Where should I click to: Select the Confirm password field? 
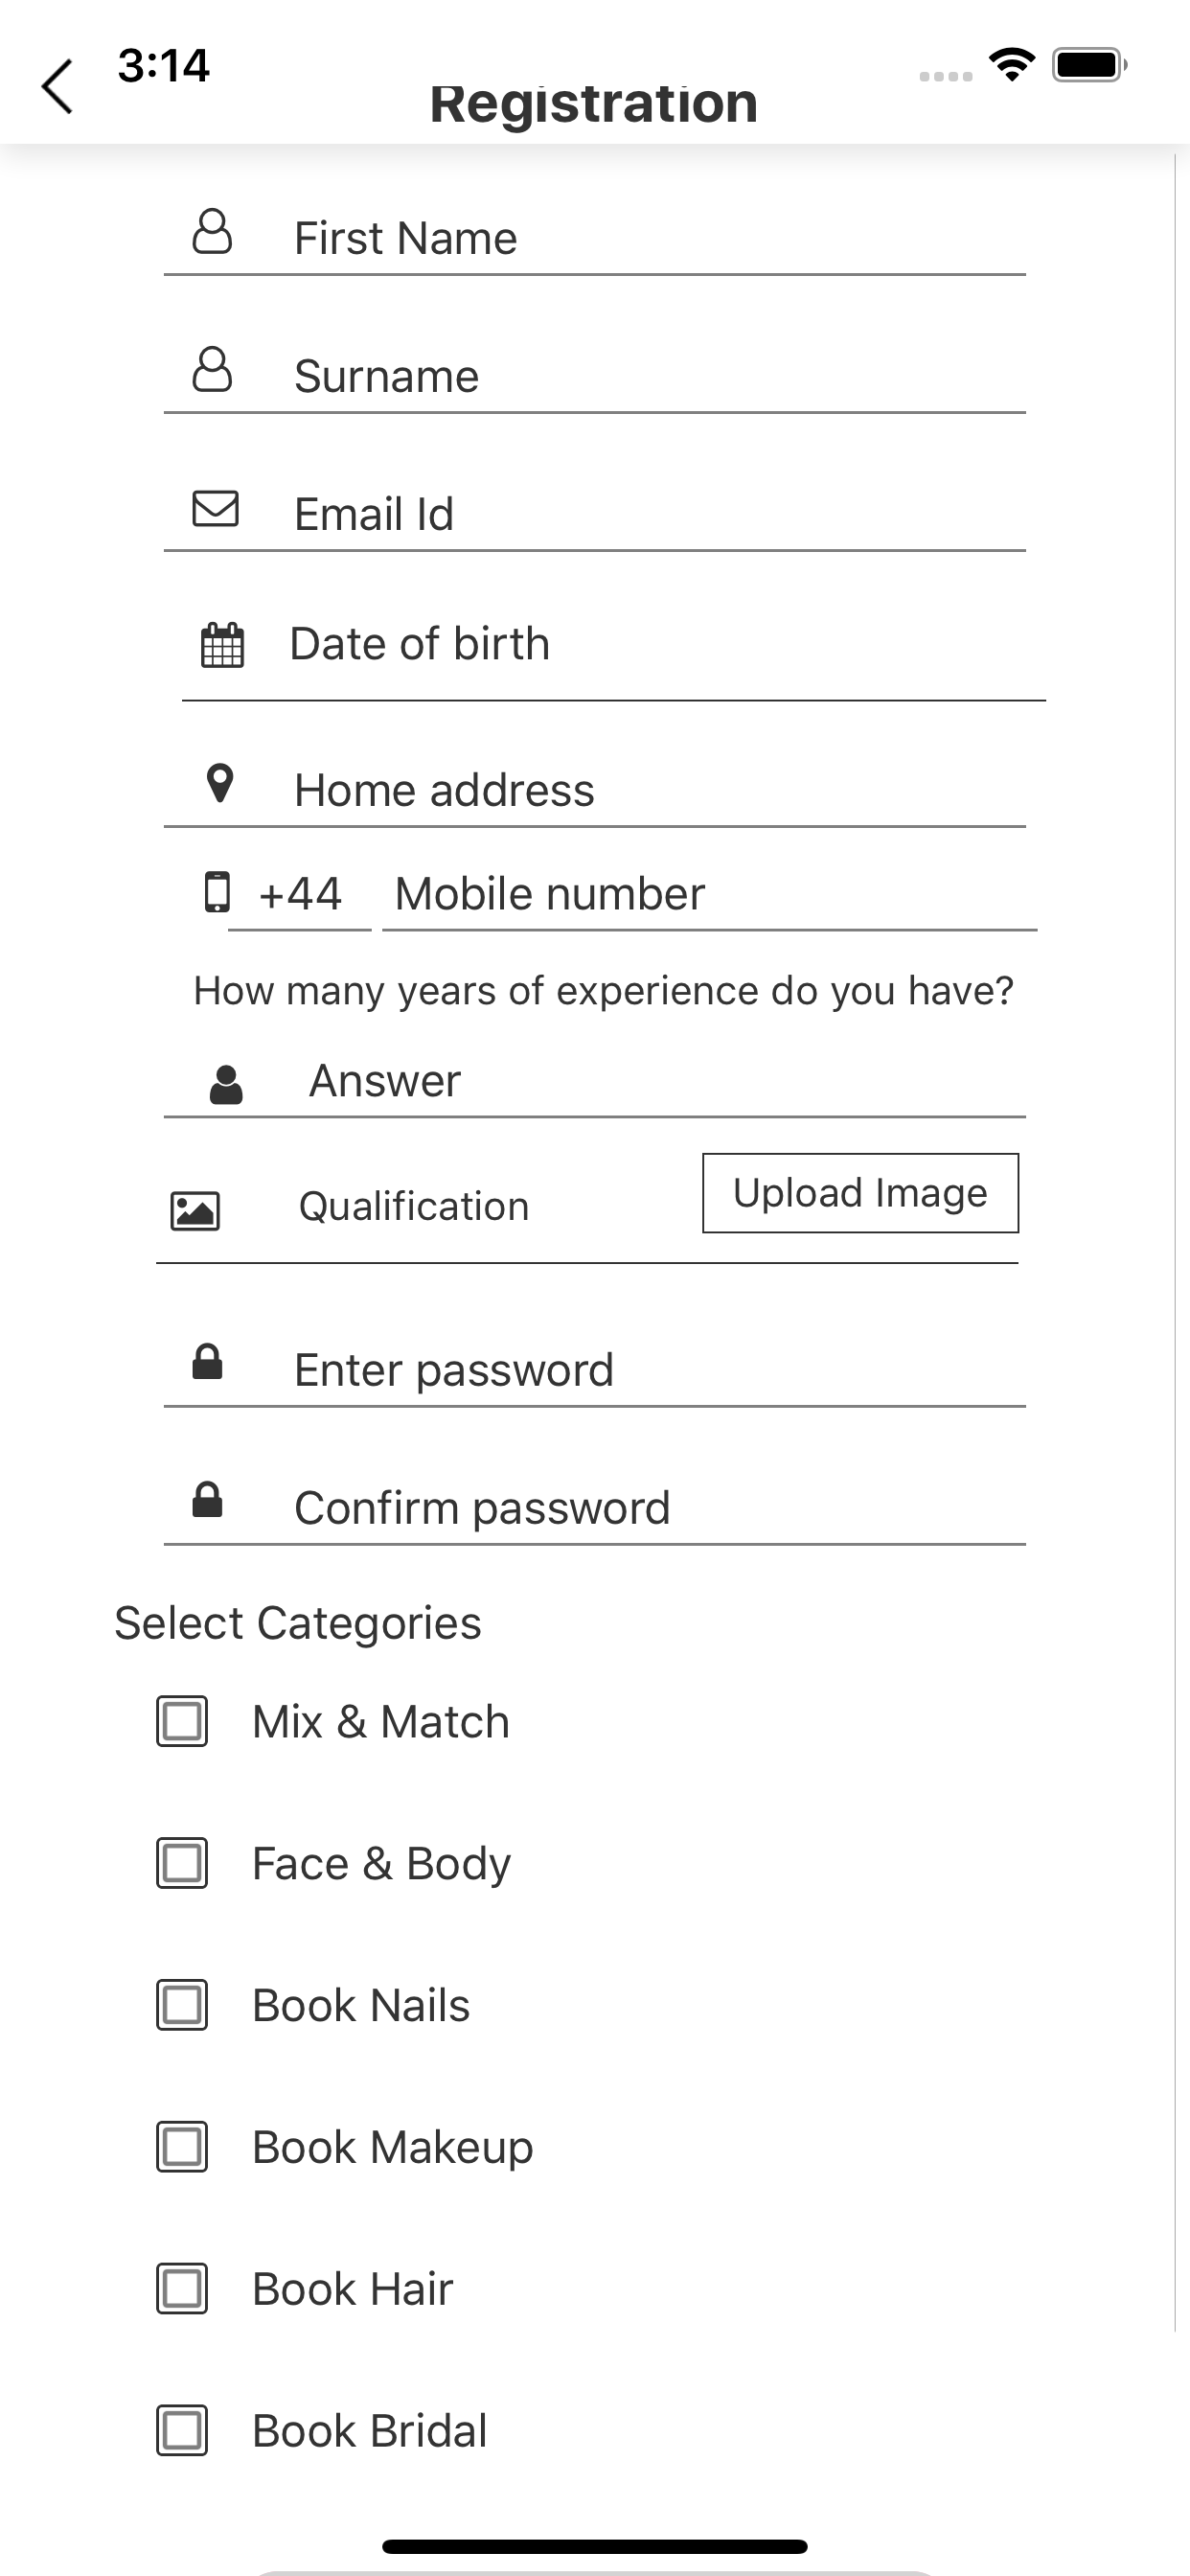pyautogui.click(x=595, y=1507)
